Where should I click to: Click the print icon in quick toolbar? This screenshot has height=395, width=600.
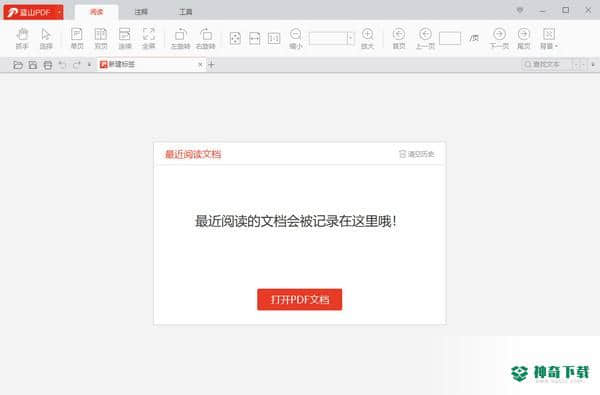click(47, 65)
